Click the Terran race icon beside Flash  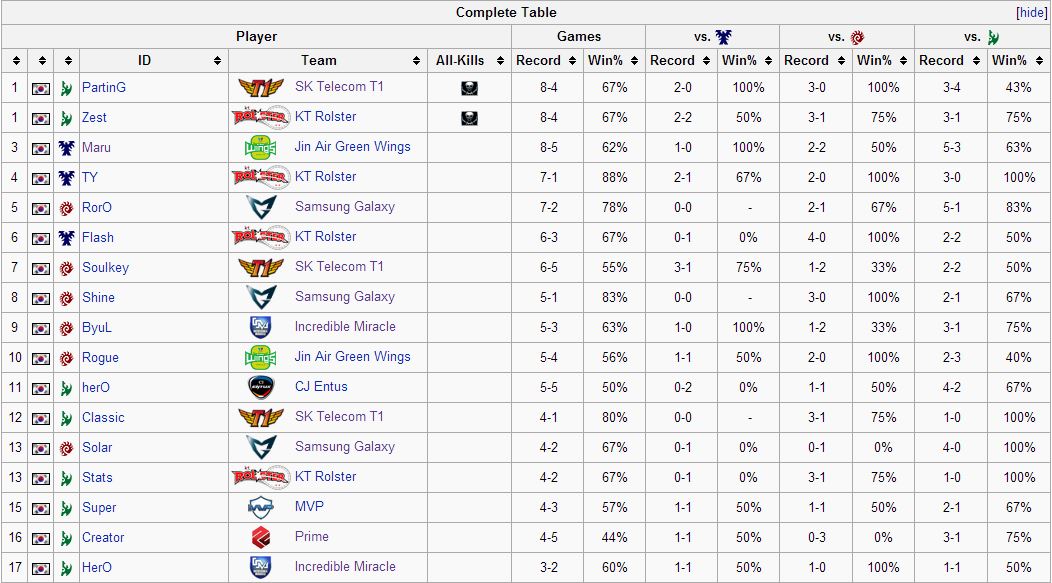(x=66, y=238)
